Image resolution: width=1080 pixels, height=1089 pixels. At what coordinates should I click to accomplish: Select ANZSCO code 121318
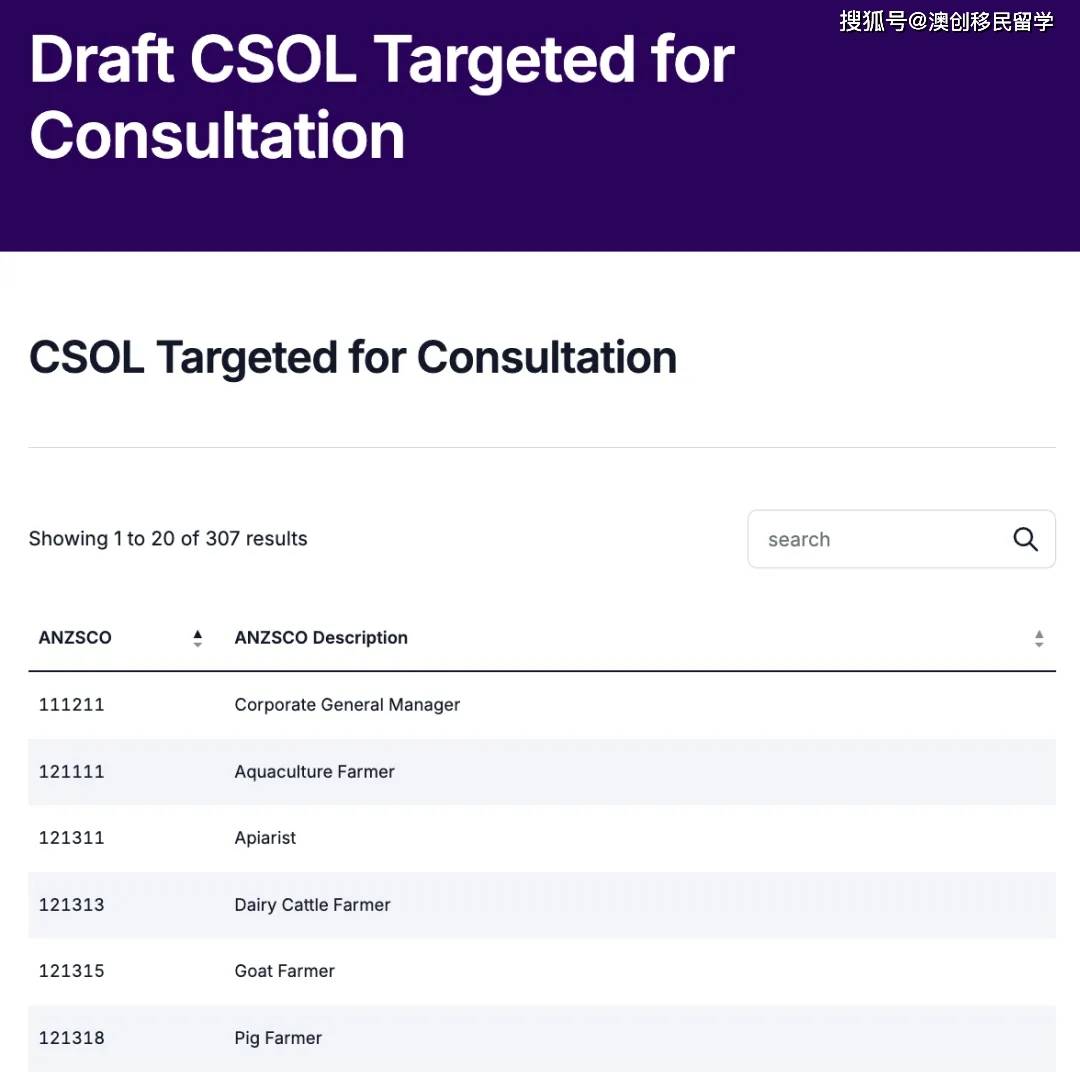coord(71,1038)
